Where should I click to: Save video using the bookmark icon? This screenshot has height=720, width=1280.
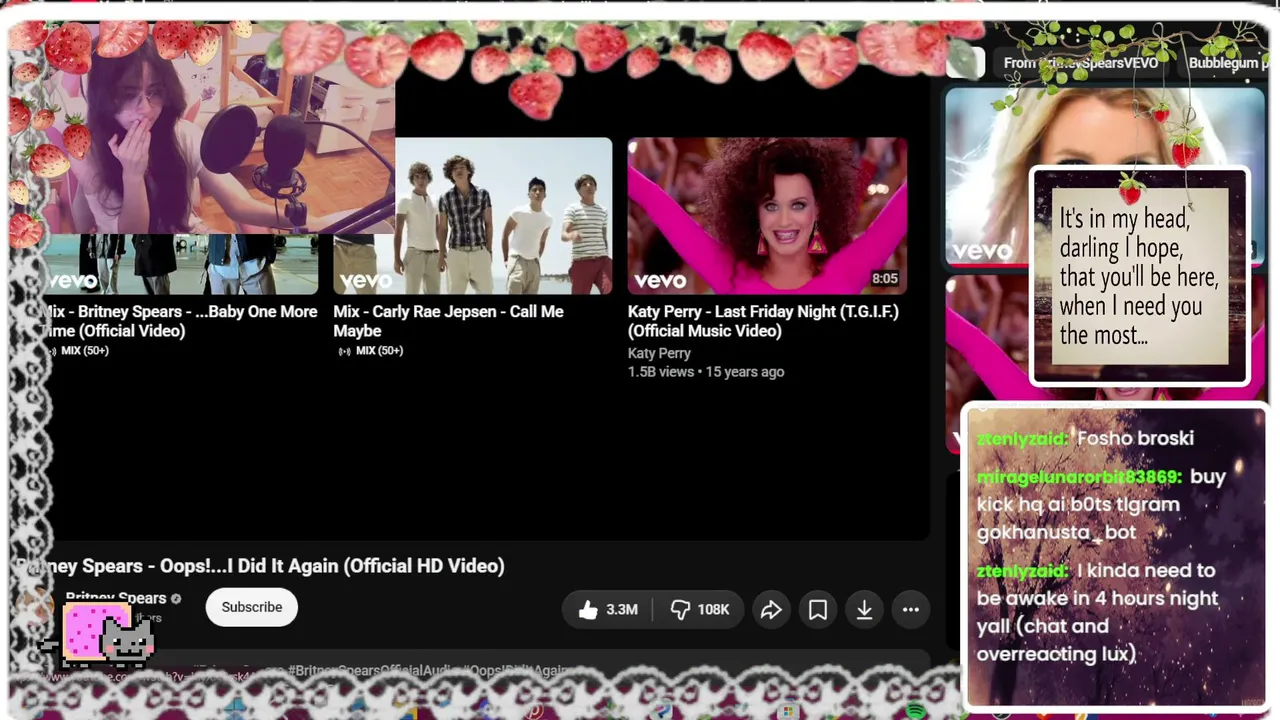[x=818, y=609]
